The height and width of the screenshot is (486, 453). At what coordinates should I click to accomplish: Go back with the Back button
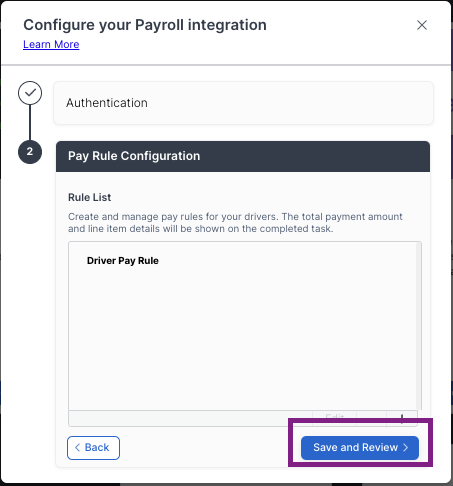[93, 448]
